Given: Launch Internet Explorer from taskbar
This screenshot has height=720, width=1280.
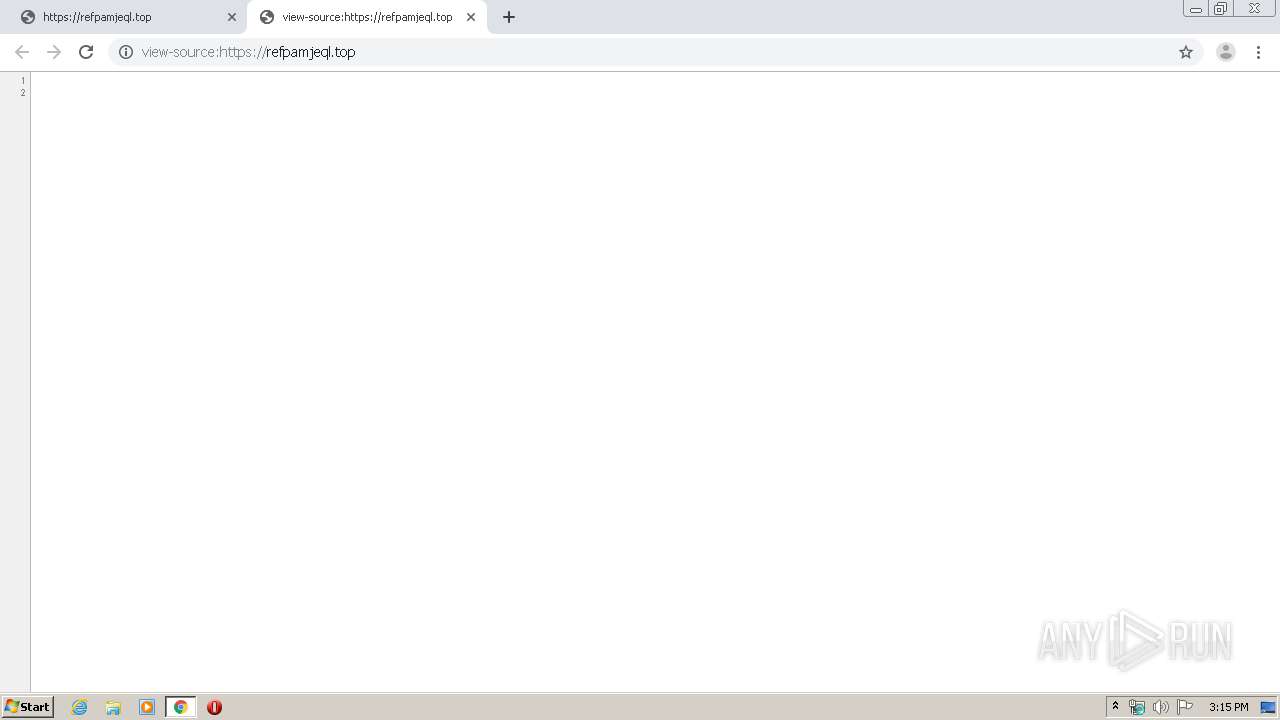Looking at the screenshot, I should pyautogui.click(x=80, y=707).
